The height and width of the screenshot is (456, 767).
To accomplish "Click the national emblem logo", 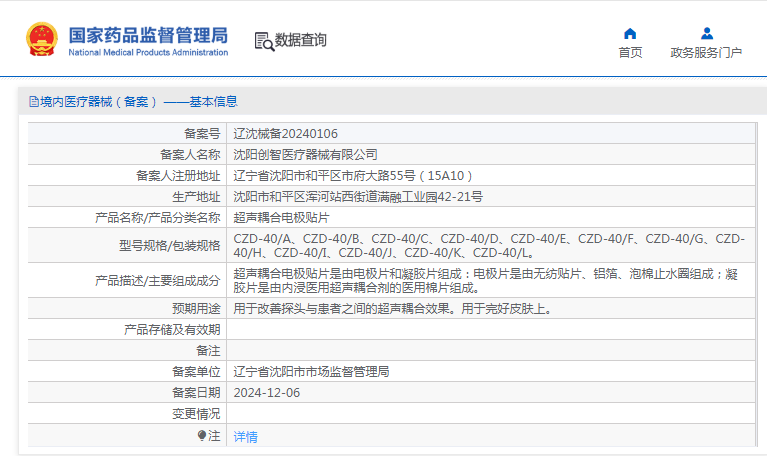I will [x=42, y=39].
